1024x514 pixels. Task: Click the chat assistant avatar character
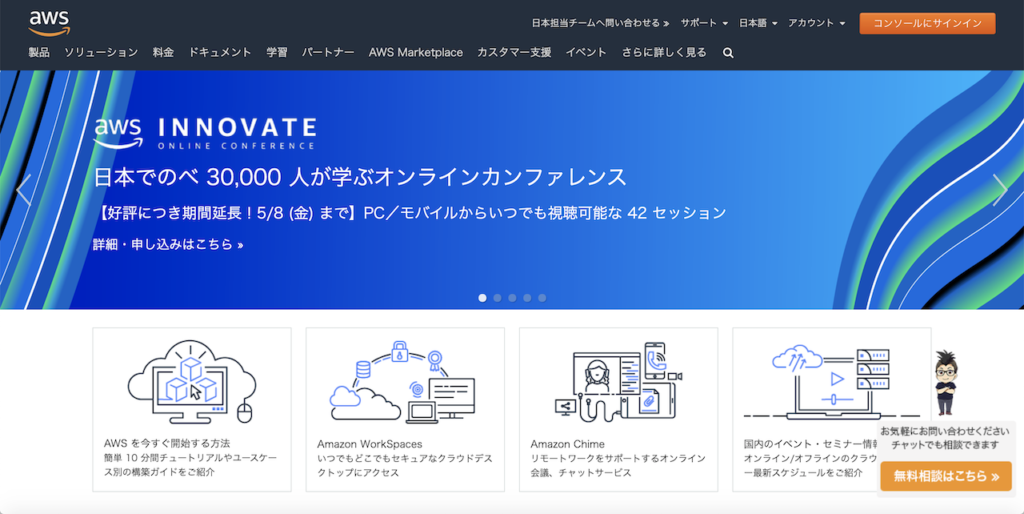pos(945,382)
